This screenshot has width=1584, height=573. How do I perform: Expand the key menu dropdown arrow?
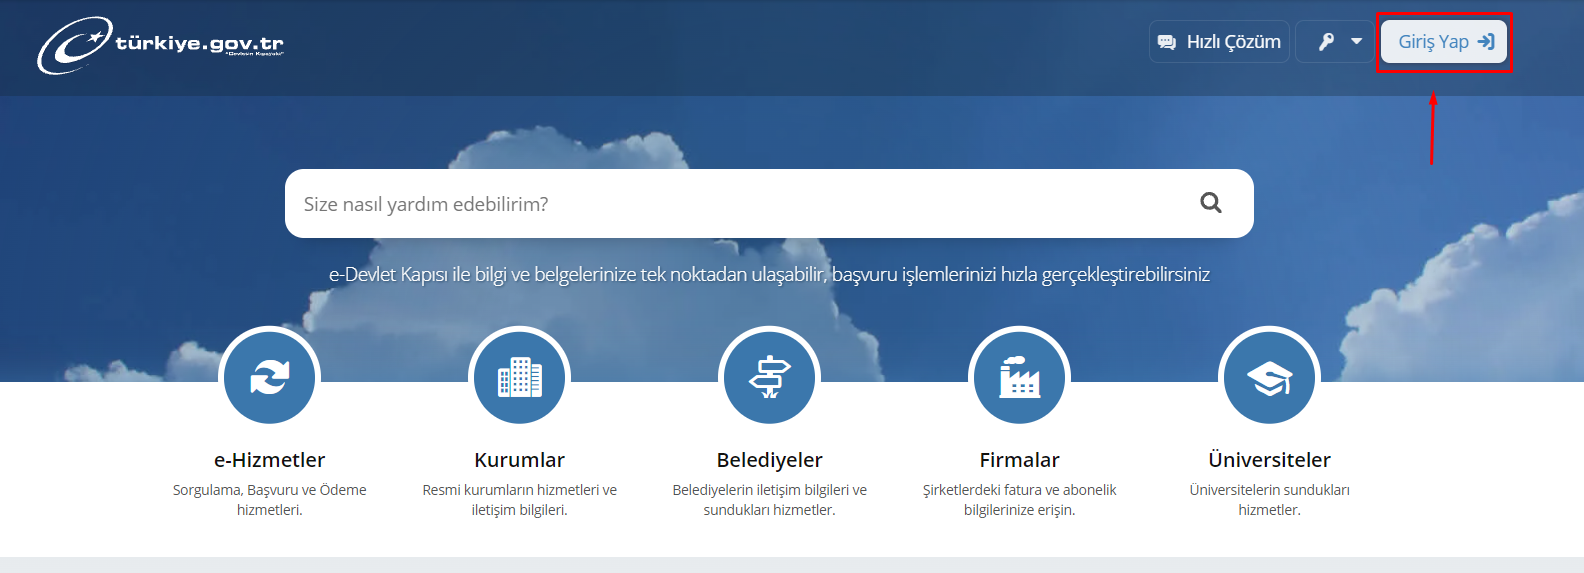[1356, 42]
